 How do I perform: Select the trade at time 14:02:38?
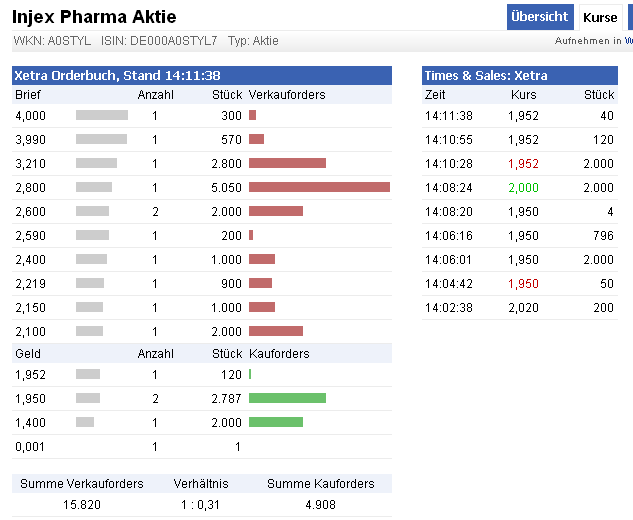pos(449,307)
